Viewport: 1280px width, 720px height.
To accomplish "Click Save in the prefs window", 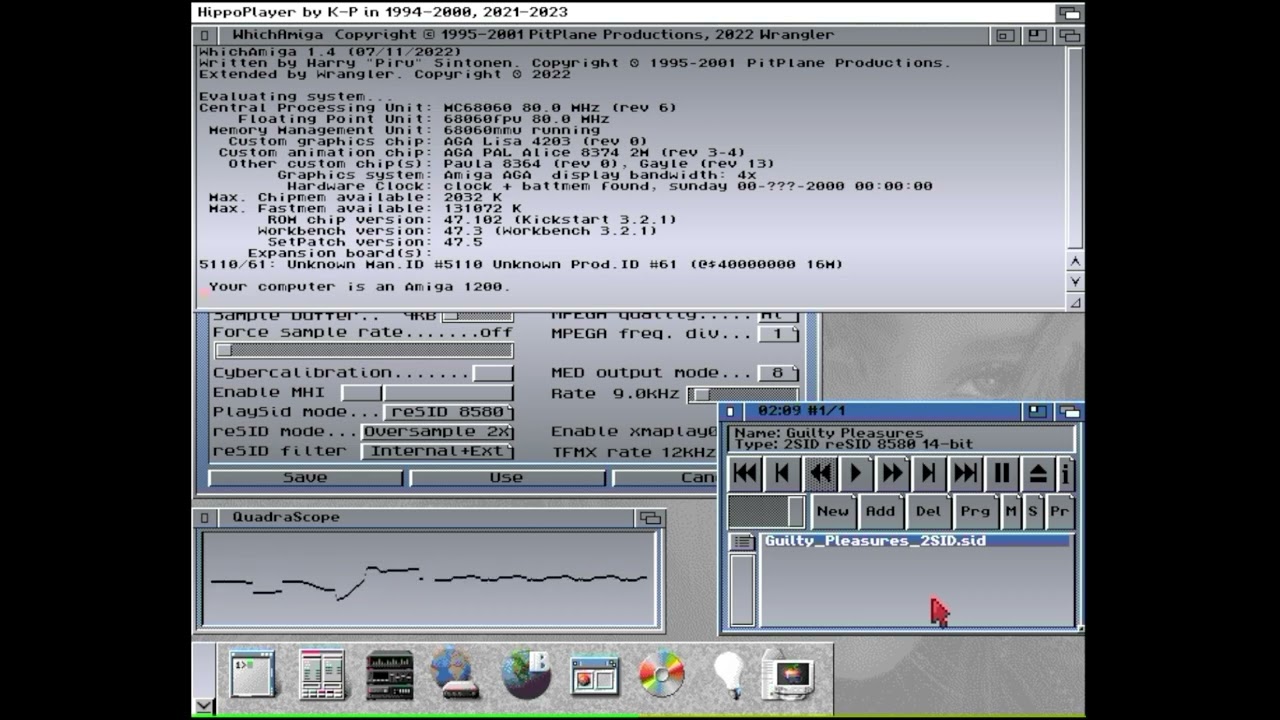I will (305, 477).
